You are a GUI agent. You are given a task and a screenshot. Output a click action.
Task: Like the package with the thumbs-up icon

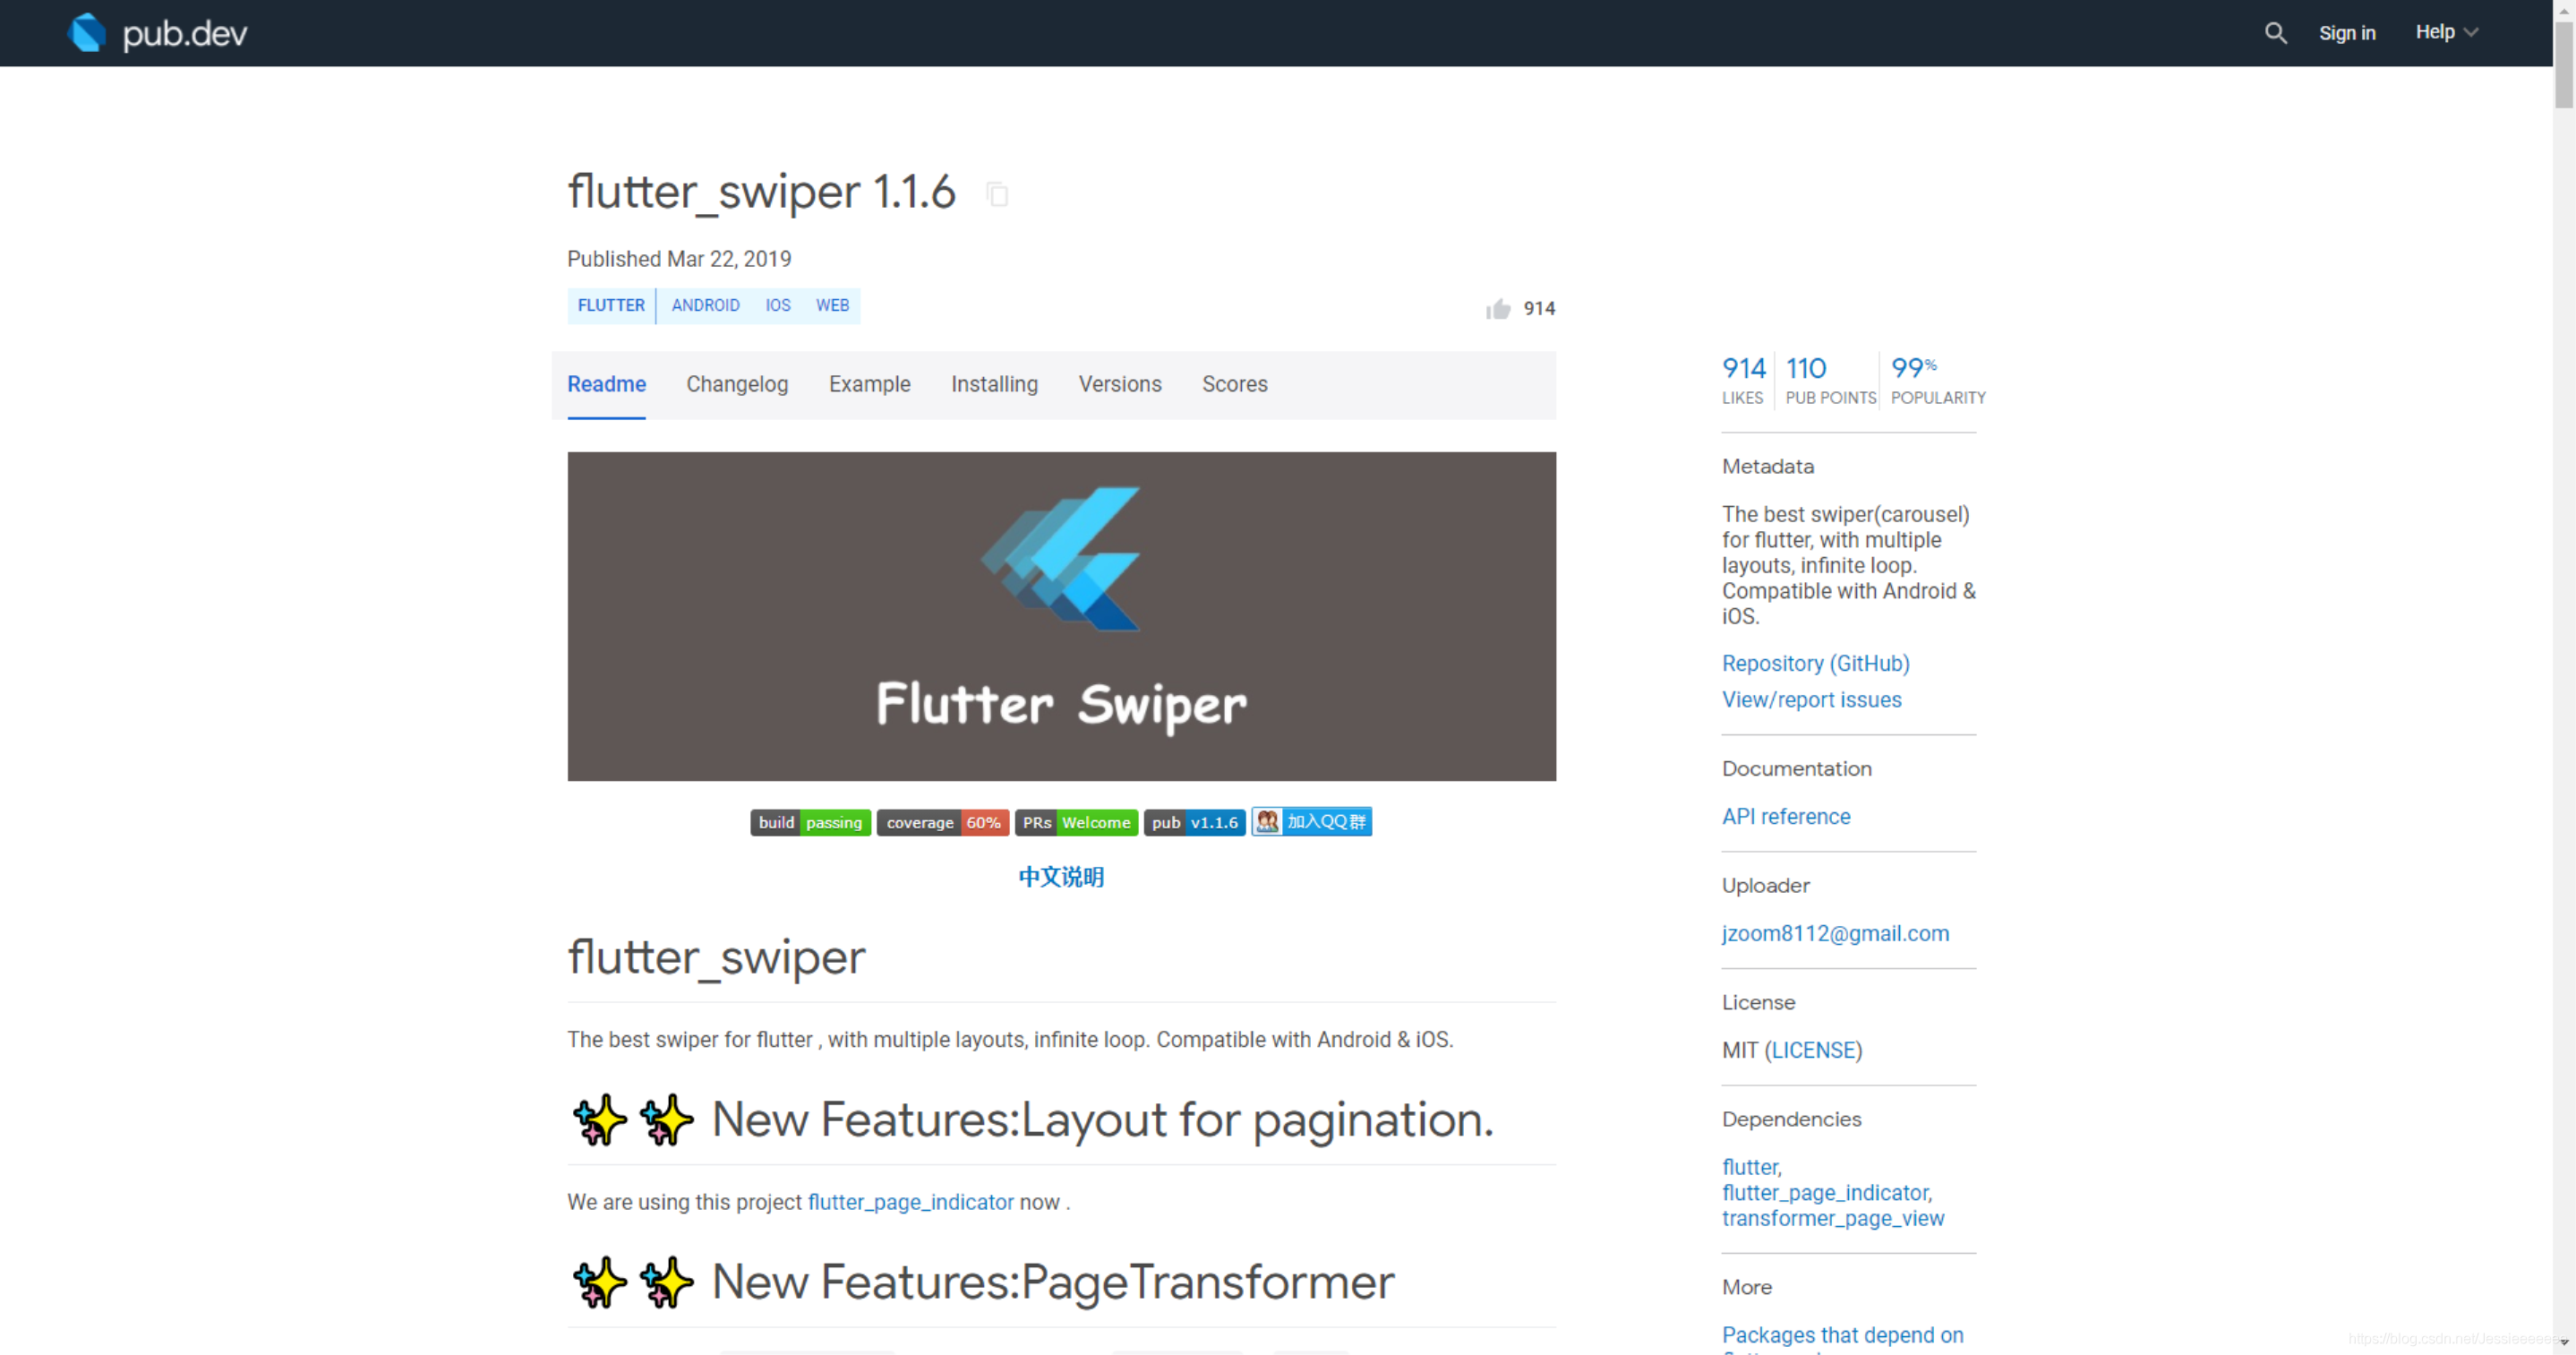pyautogui.click(x=1497, y=309)
